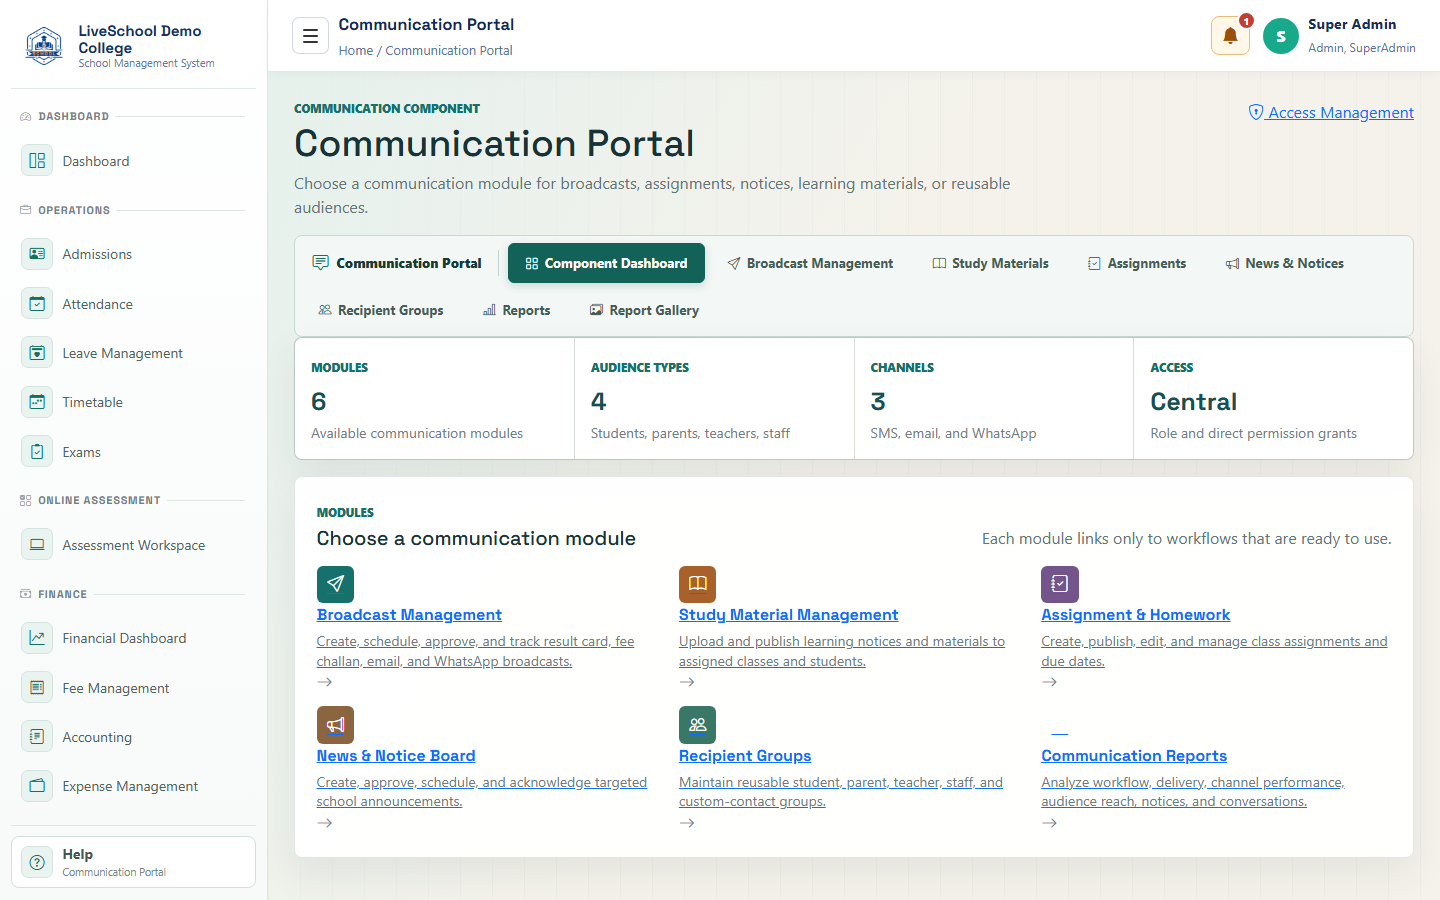Click the shield icon beside Access Management

(1256, 112)
